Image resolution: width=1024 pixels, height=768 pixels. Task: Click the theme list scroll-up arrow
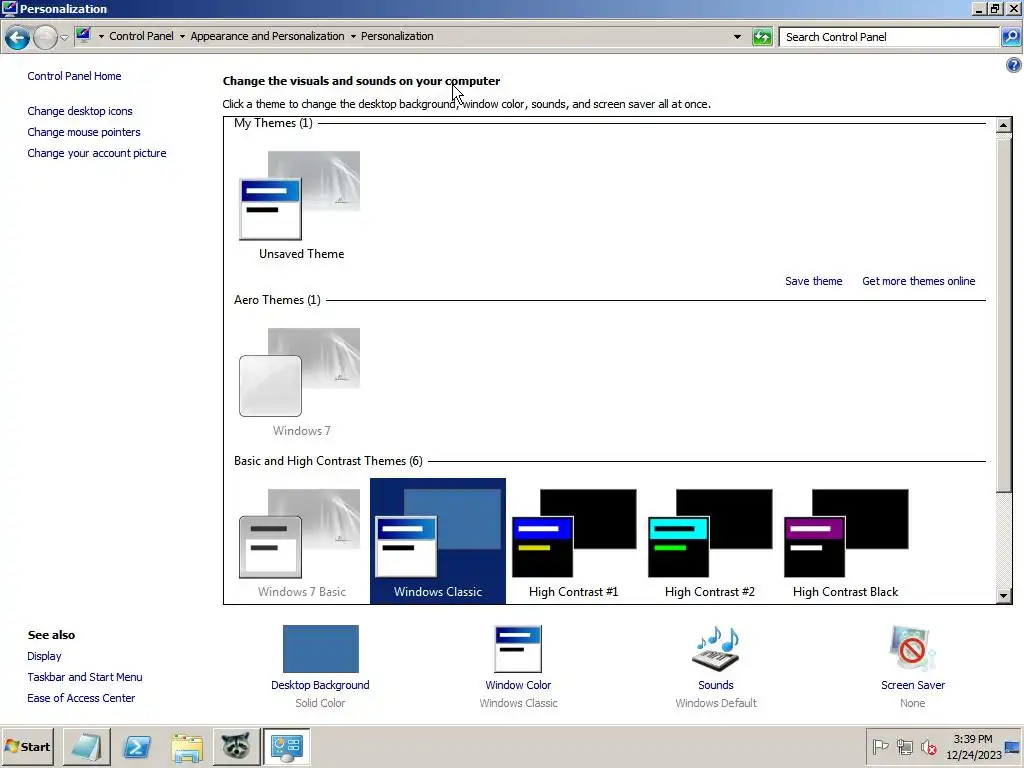[1004, 125]
